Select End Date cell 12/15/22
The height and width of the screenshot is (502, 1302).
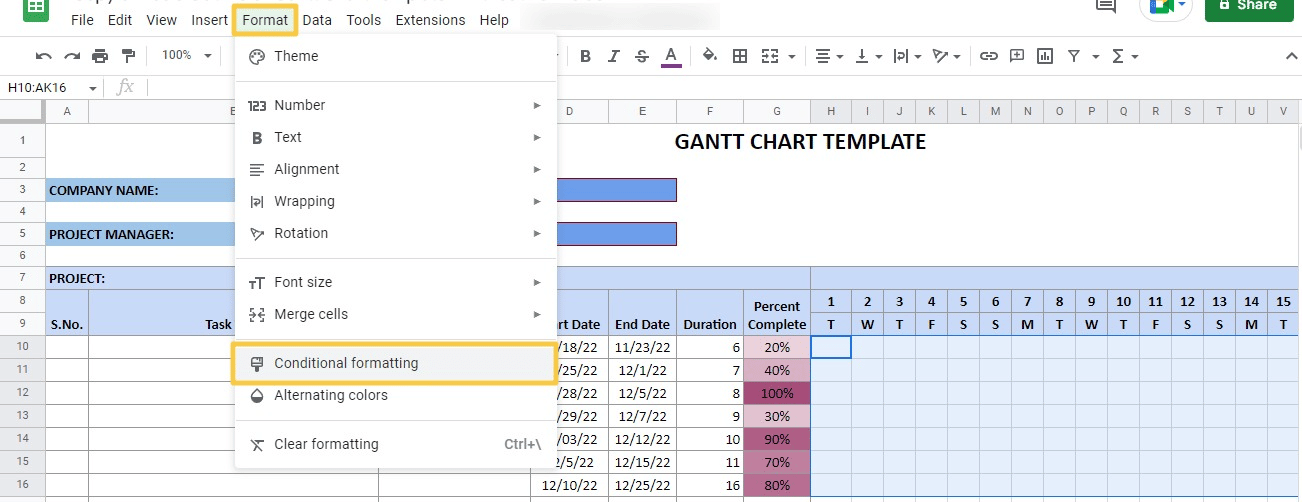[x=642, y=462]
